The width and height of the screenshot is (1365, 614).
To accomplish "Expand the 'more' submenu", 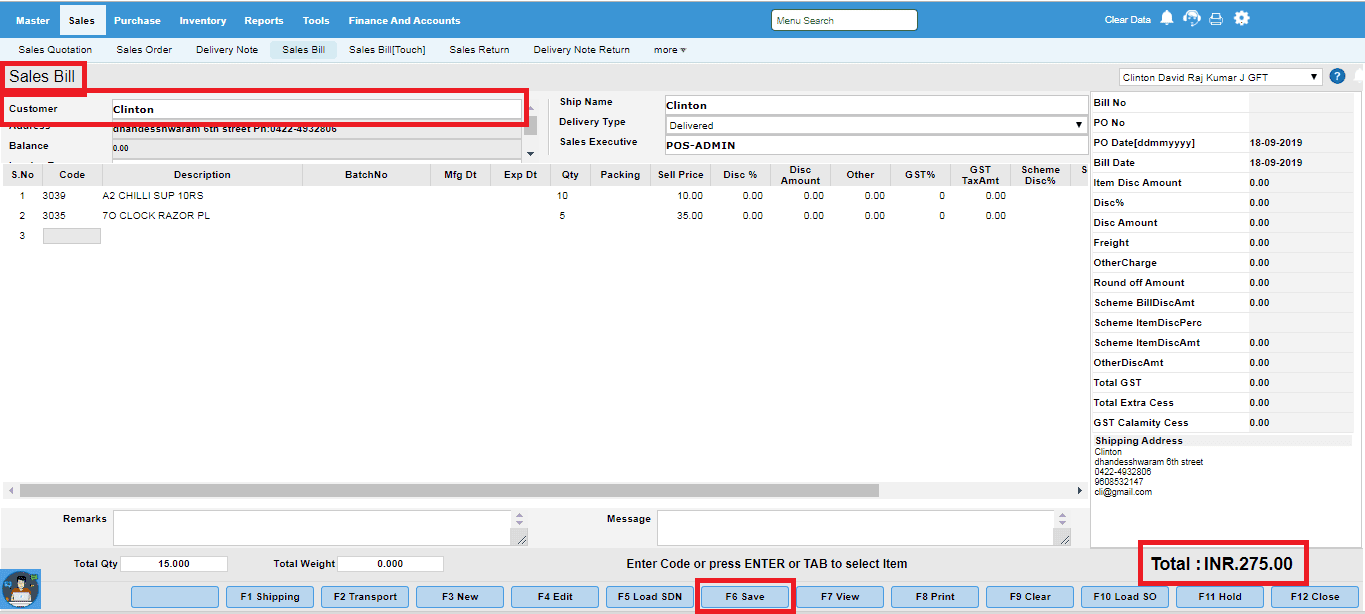I will coord(669,50).
